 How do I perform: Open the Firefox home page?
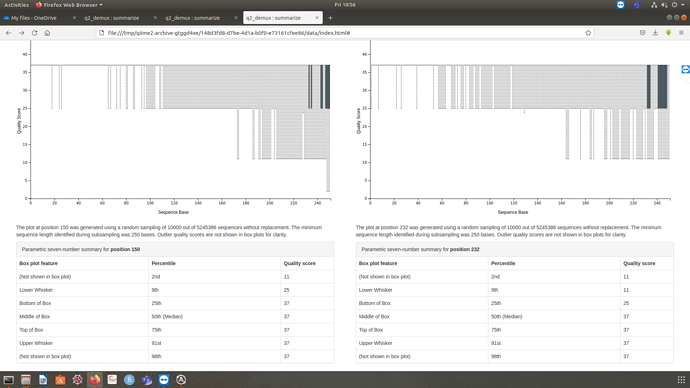tap(47, 33)
